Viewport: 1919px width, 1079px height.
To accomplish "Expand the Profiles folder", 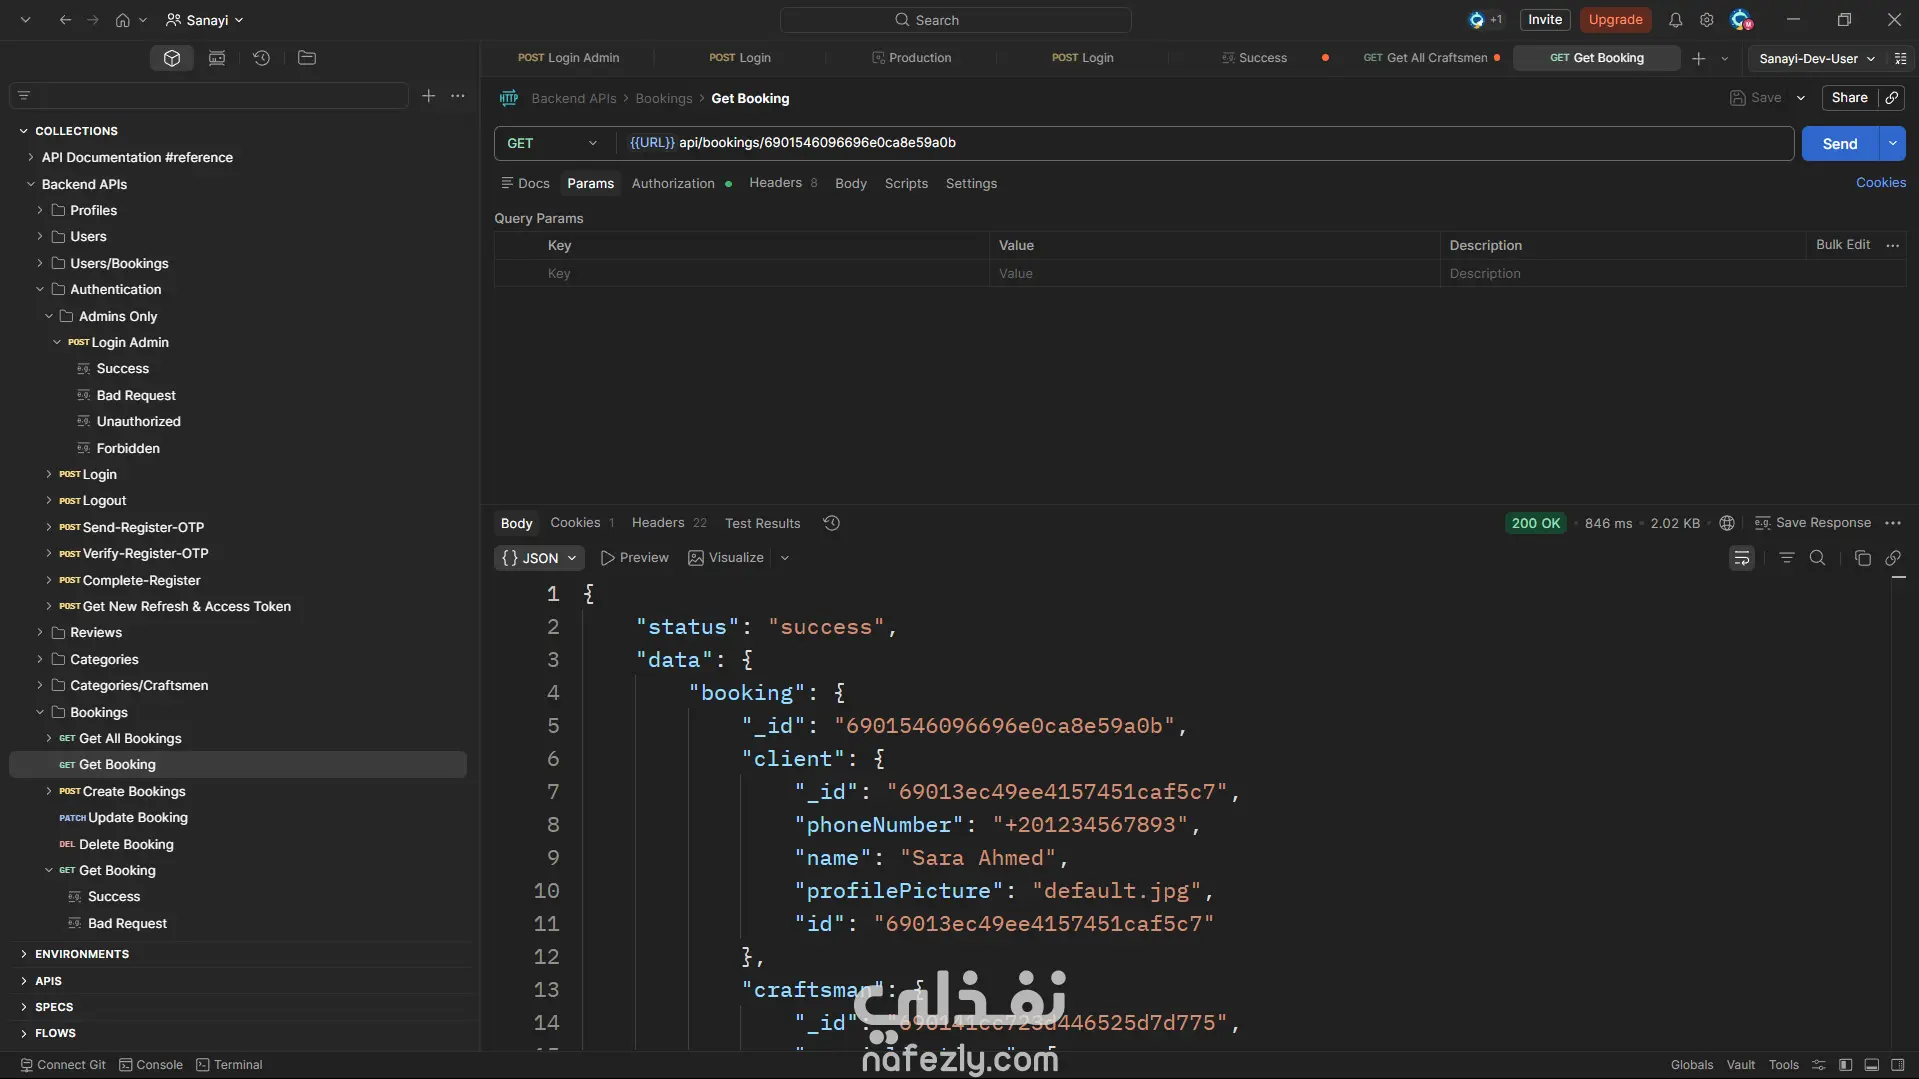I will point(40,210).
